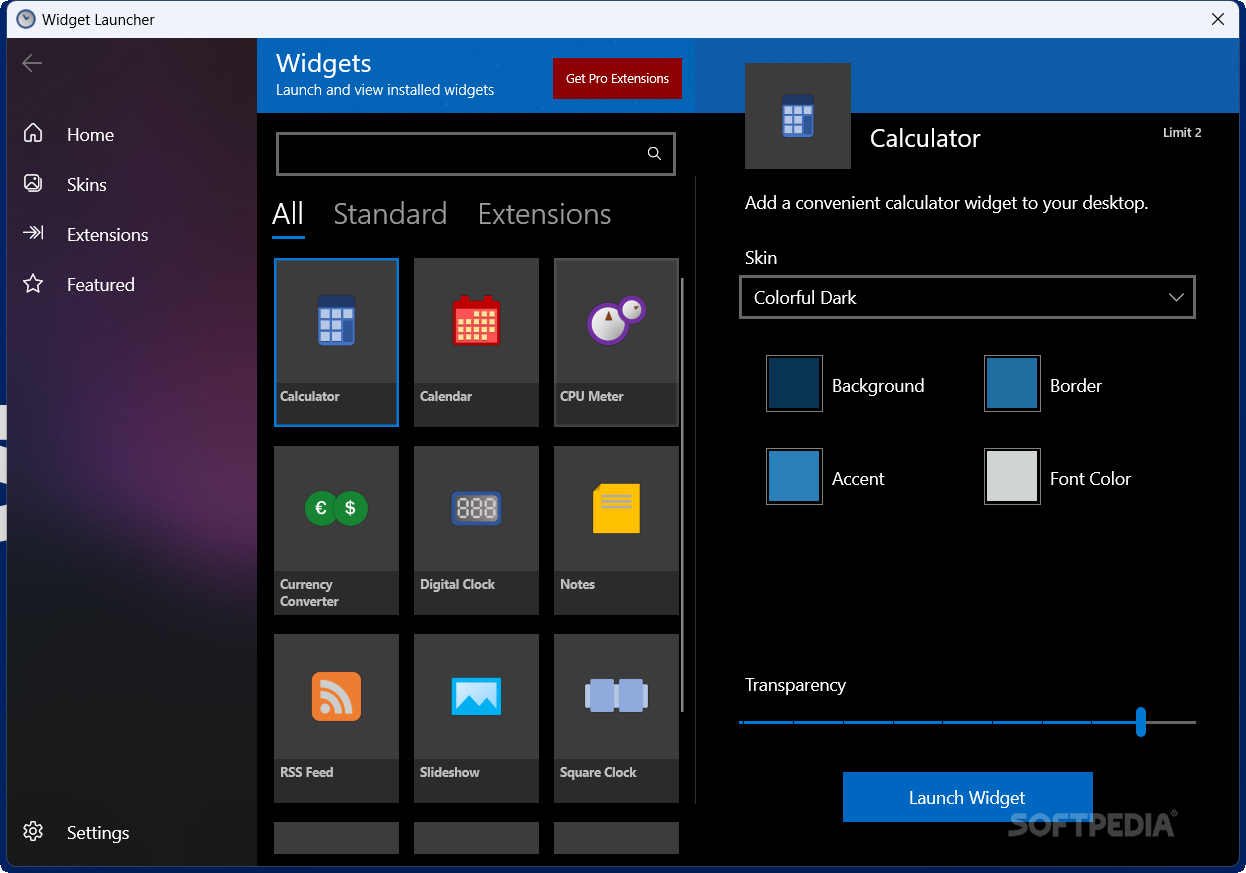The width and height of the screenshot is (1246, 873).
Task: Click the Settings gear icon
Action: coord(33,832)
